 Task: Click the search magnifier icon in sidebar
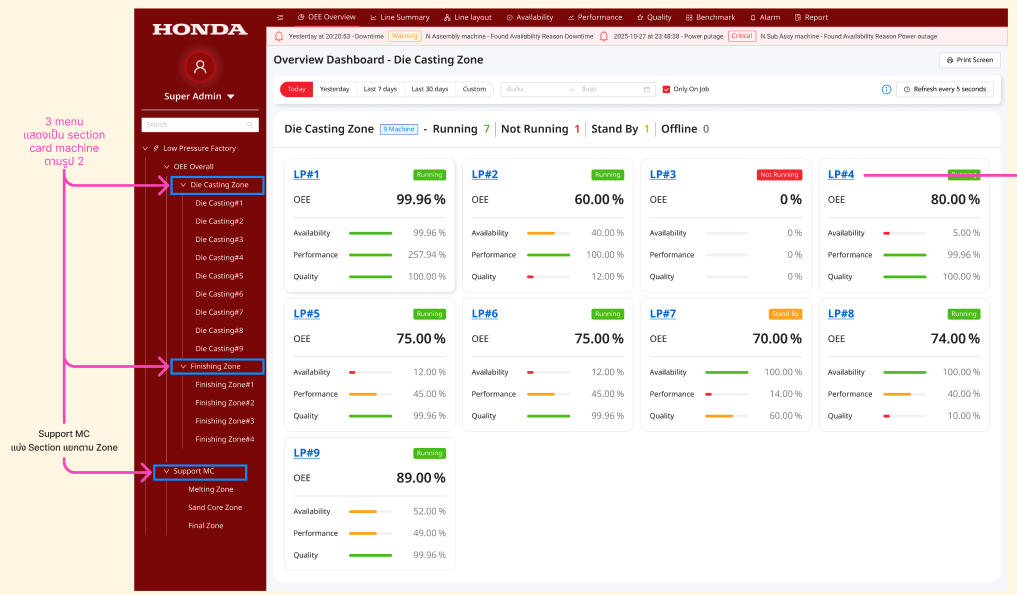[x=250, y=125]
